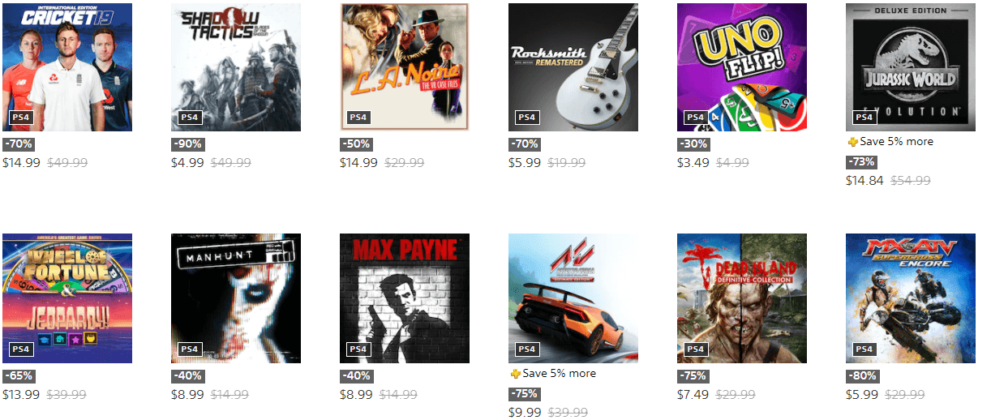The height and width of the screenshot is (420, 991).
Task: Click the -80% badge under MX vs ATV
Action: click(862, 376)
